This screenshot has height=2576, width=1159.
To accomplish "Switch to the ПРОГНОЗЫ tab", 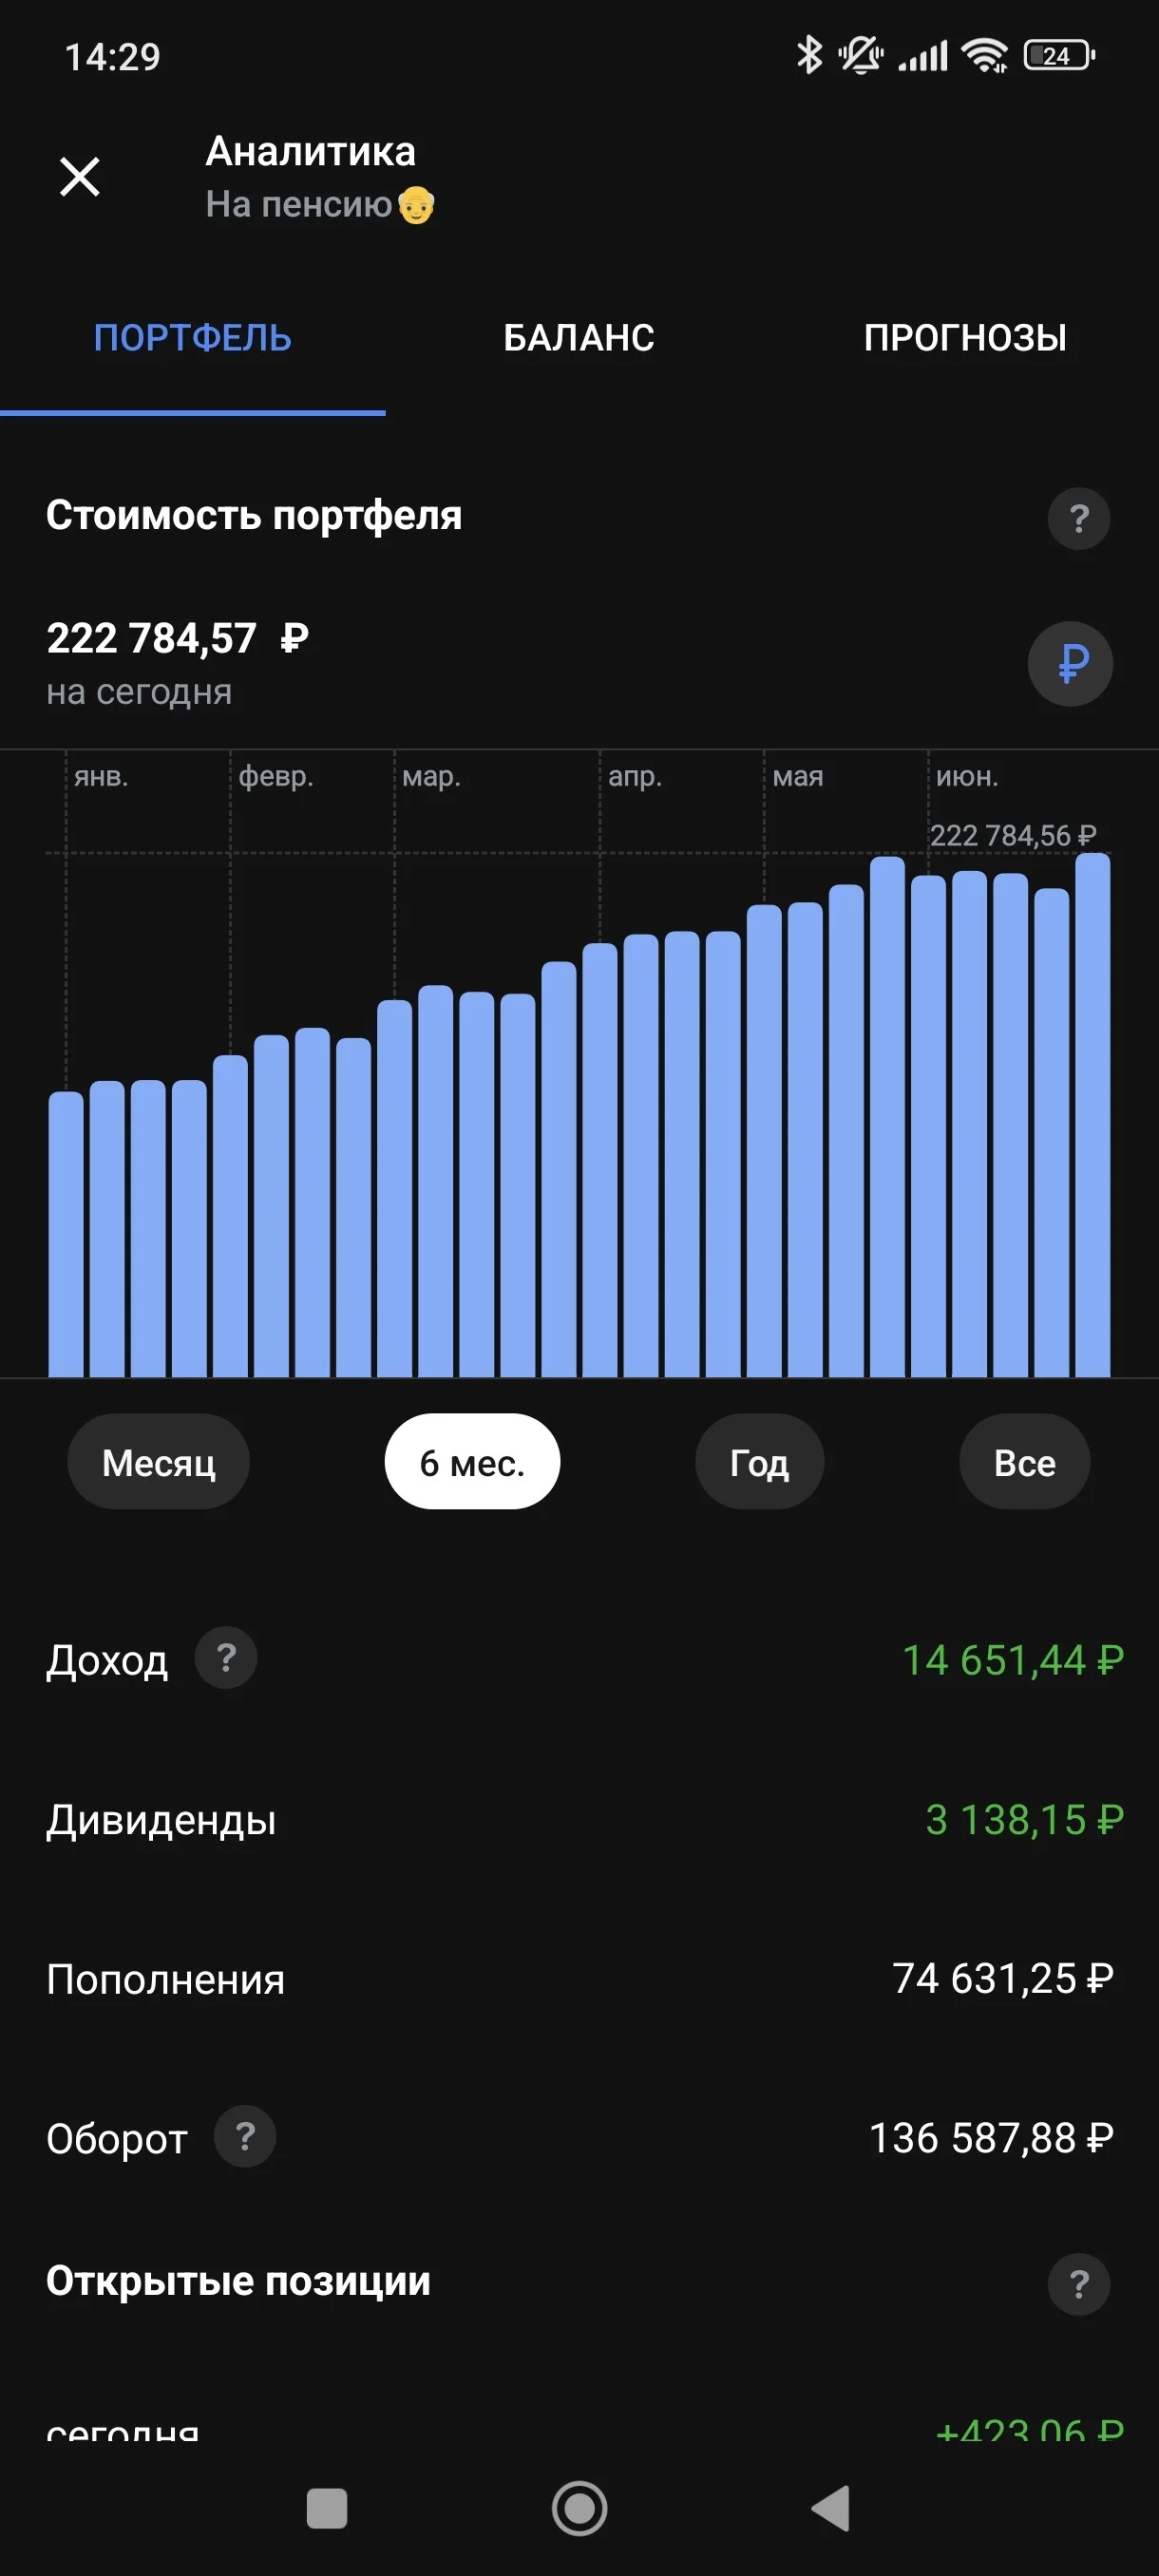I will [965, 338].
